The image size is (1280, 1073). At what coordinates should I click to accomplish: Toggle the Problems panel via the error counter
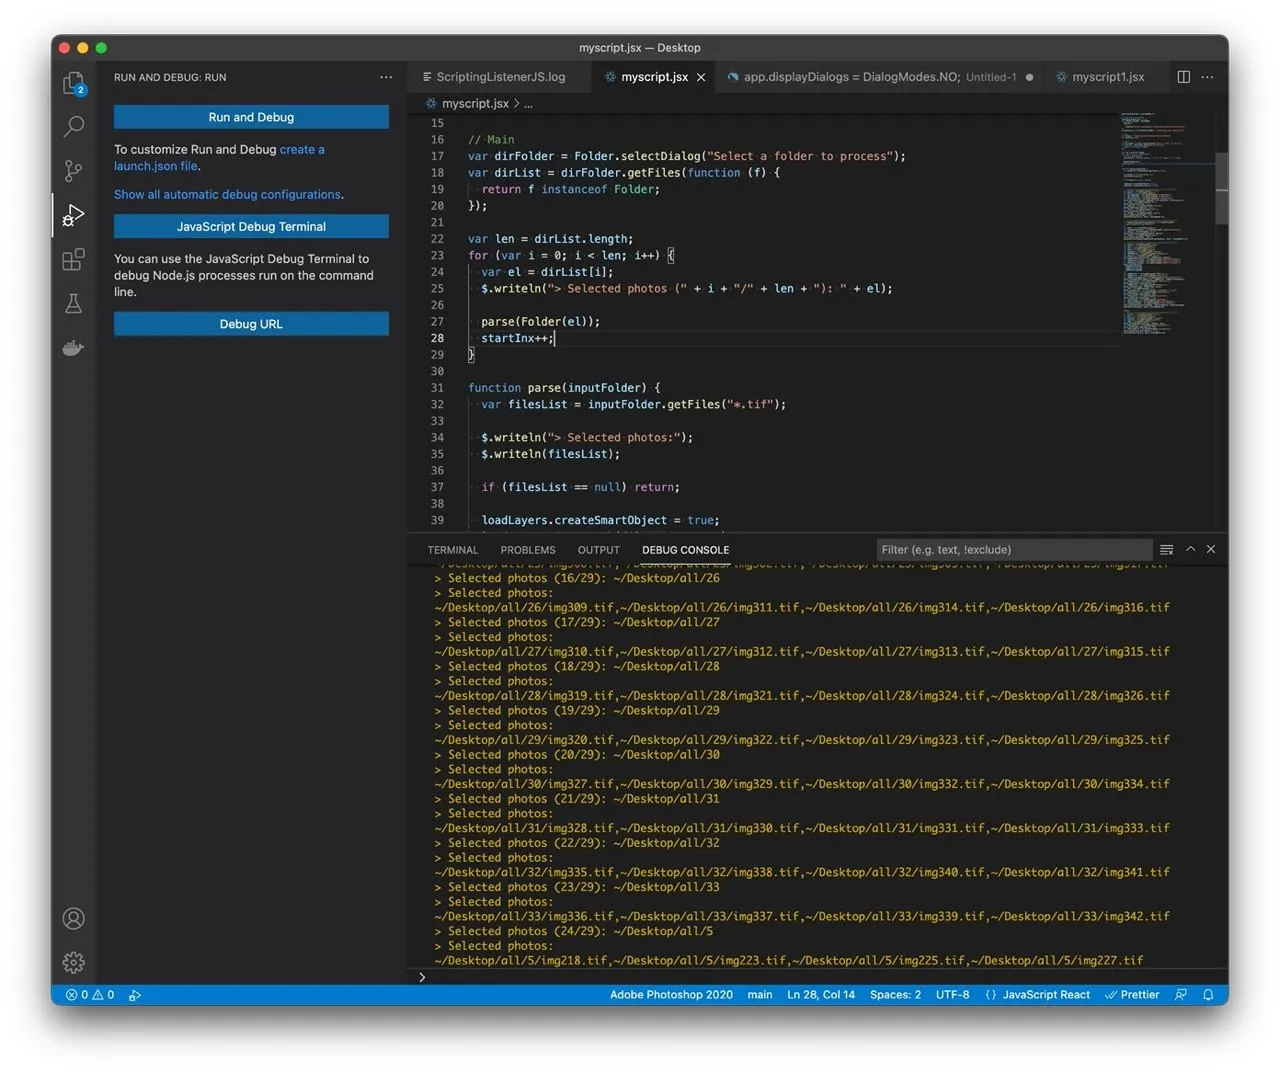[x=90, y=994]
